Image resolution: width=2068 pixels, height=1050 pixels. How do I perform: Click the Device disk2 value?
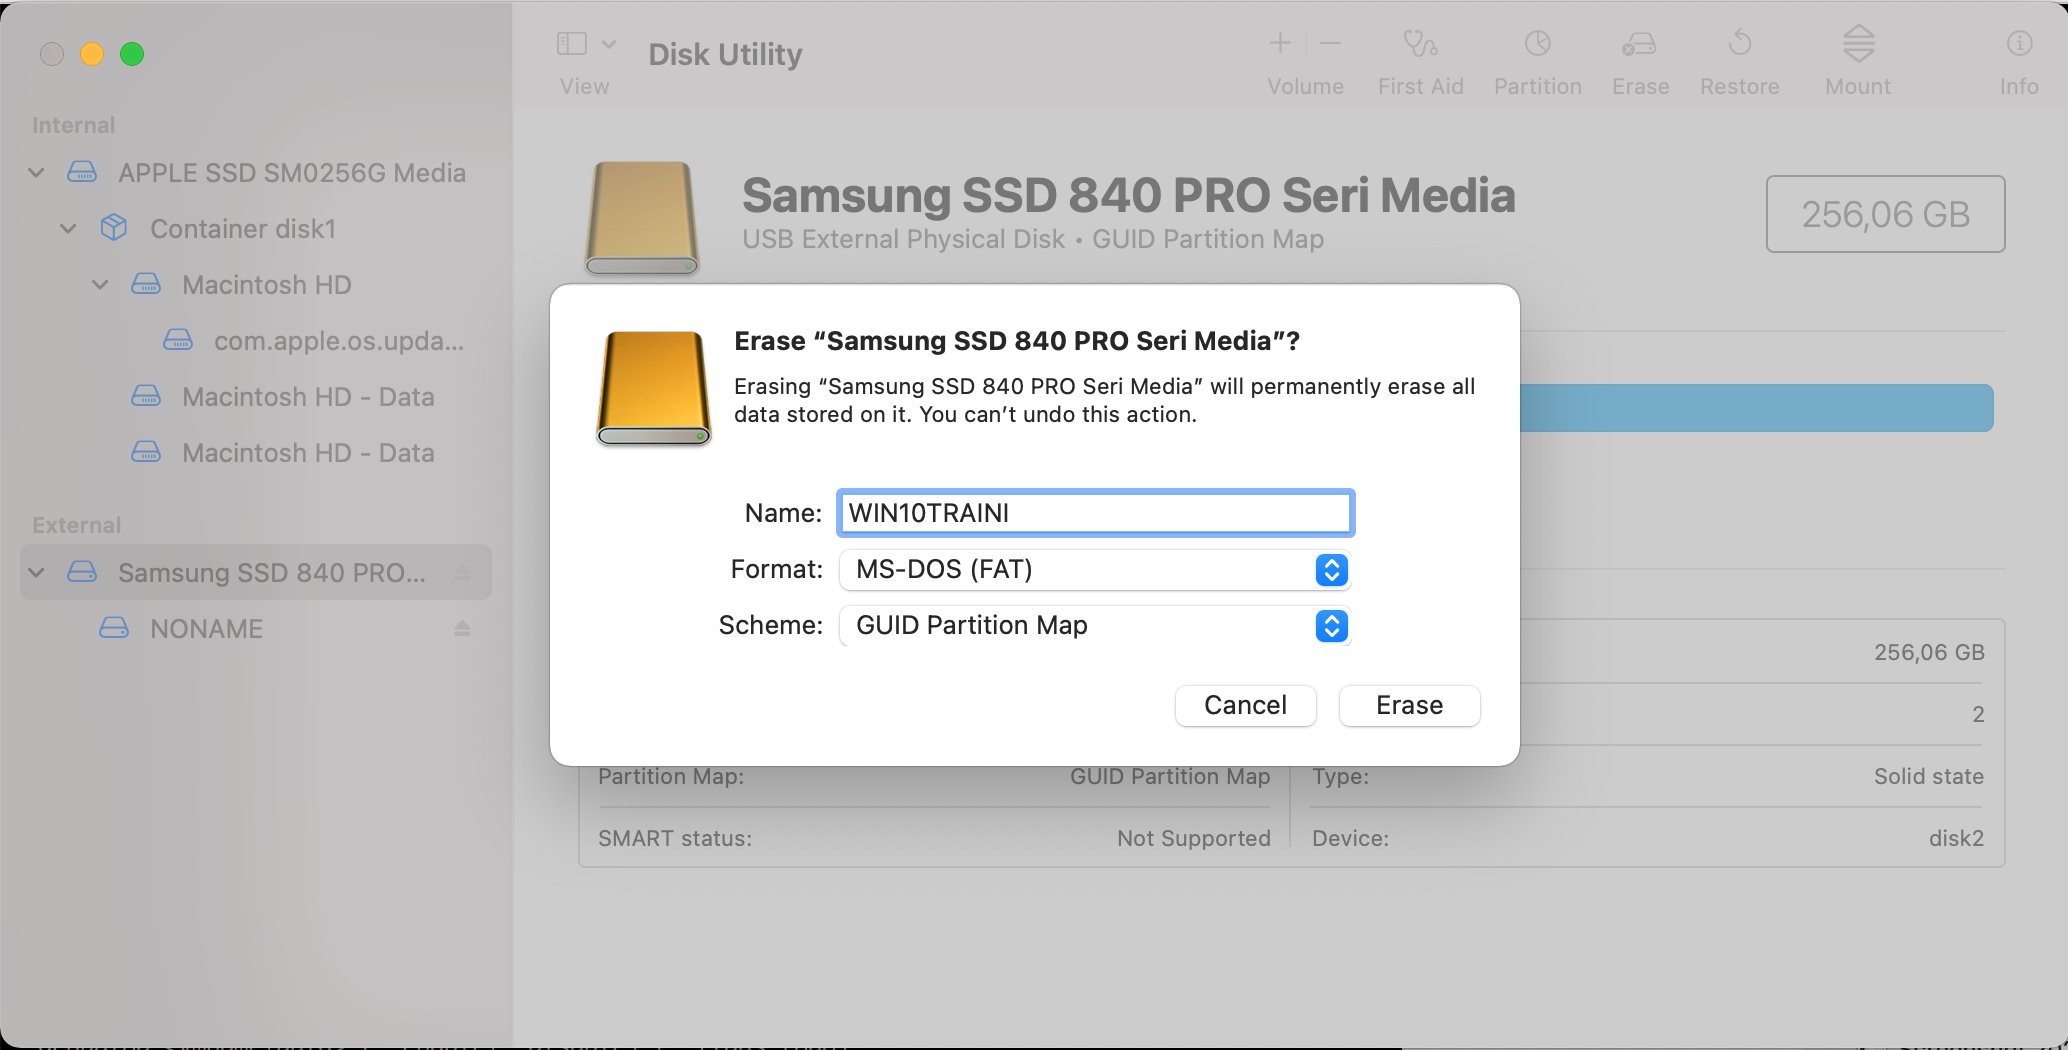click(1956, 838)
